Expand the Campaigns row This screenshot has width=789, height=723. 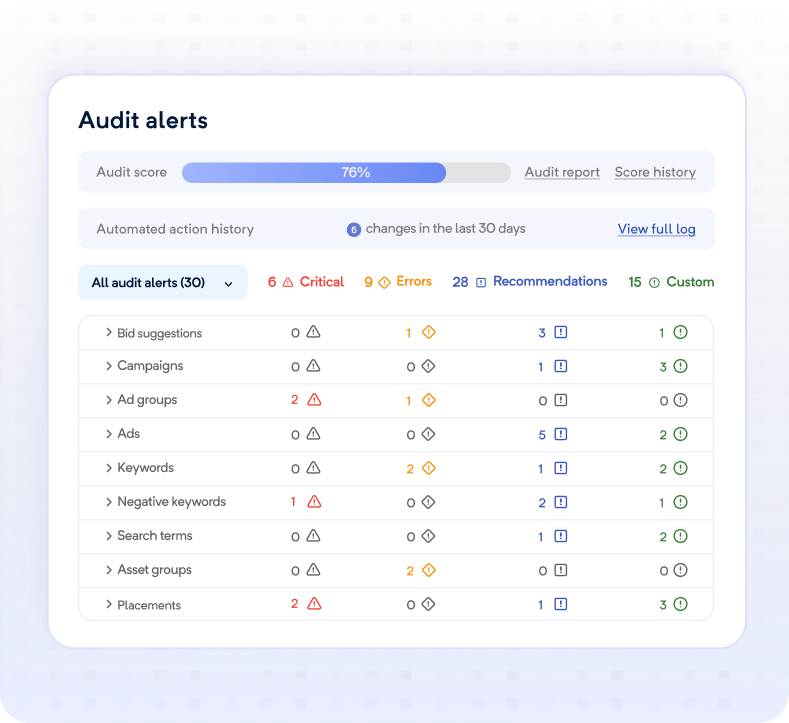click(x=108, y=366)
